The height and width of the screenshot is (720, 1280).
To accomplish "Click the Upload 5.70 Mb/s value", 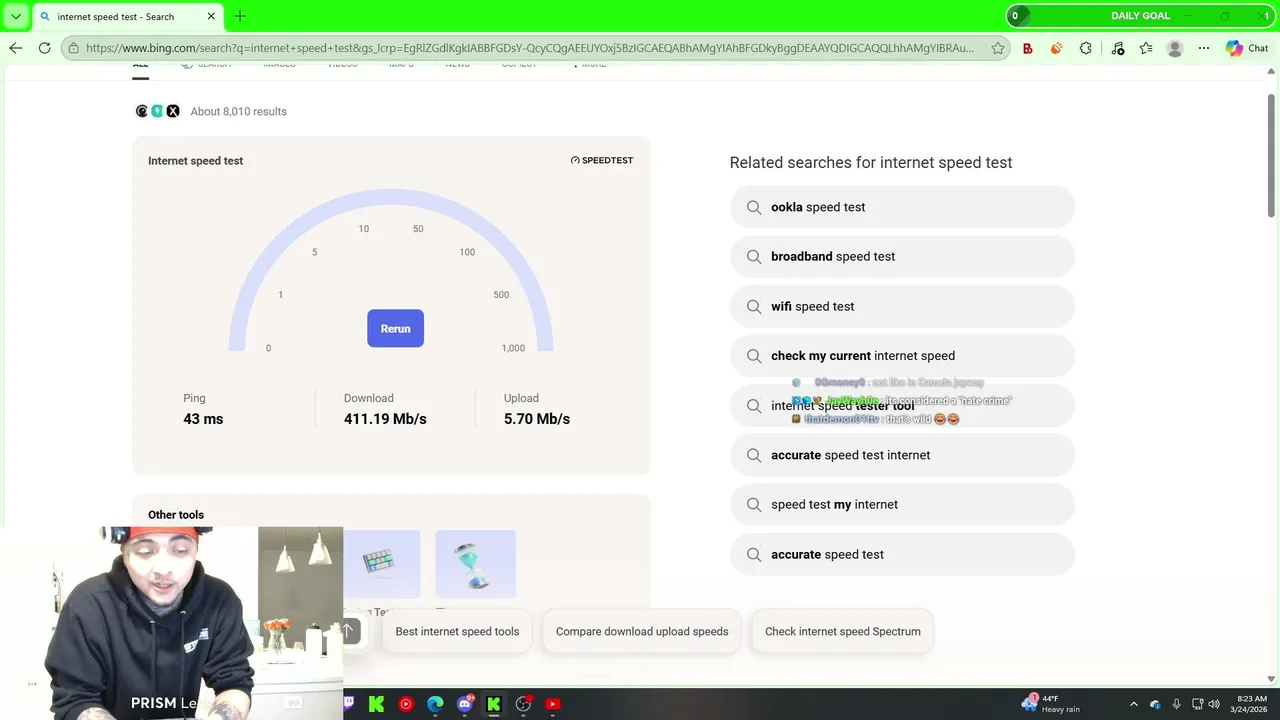I will pyautogui.click(x=537, y=419).
